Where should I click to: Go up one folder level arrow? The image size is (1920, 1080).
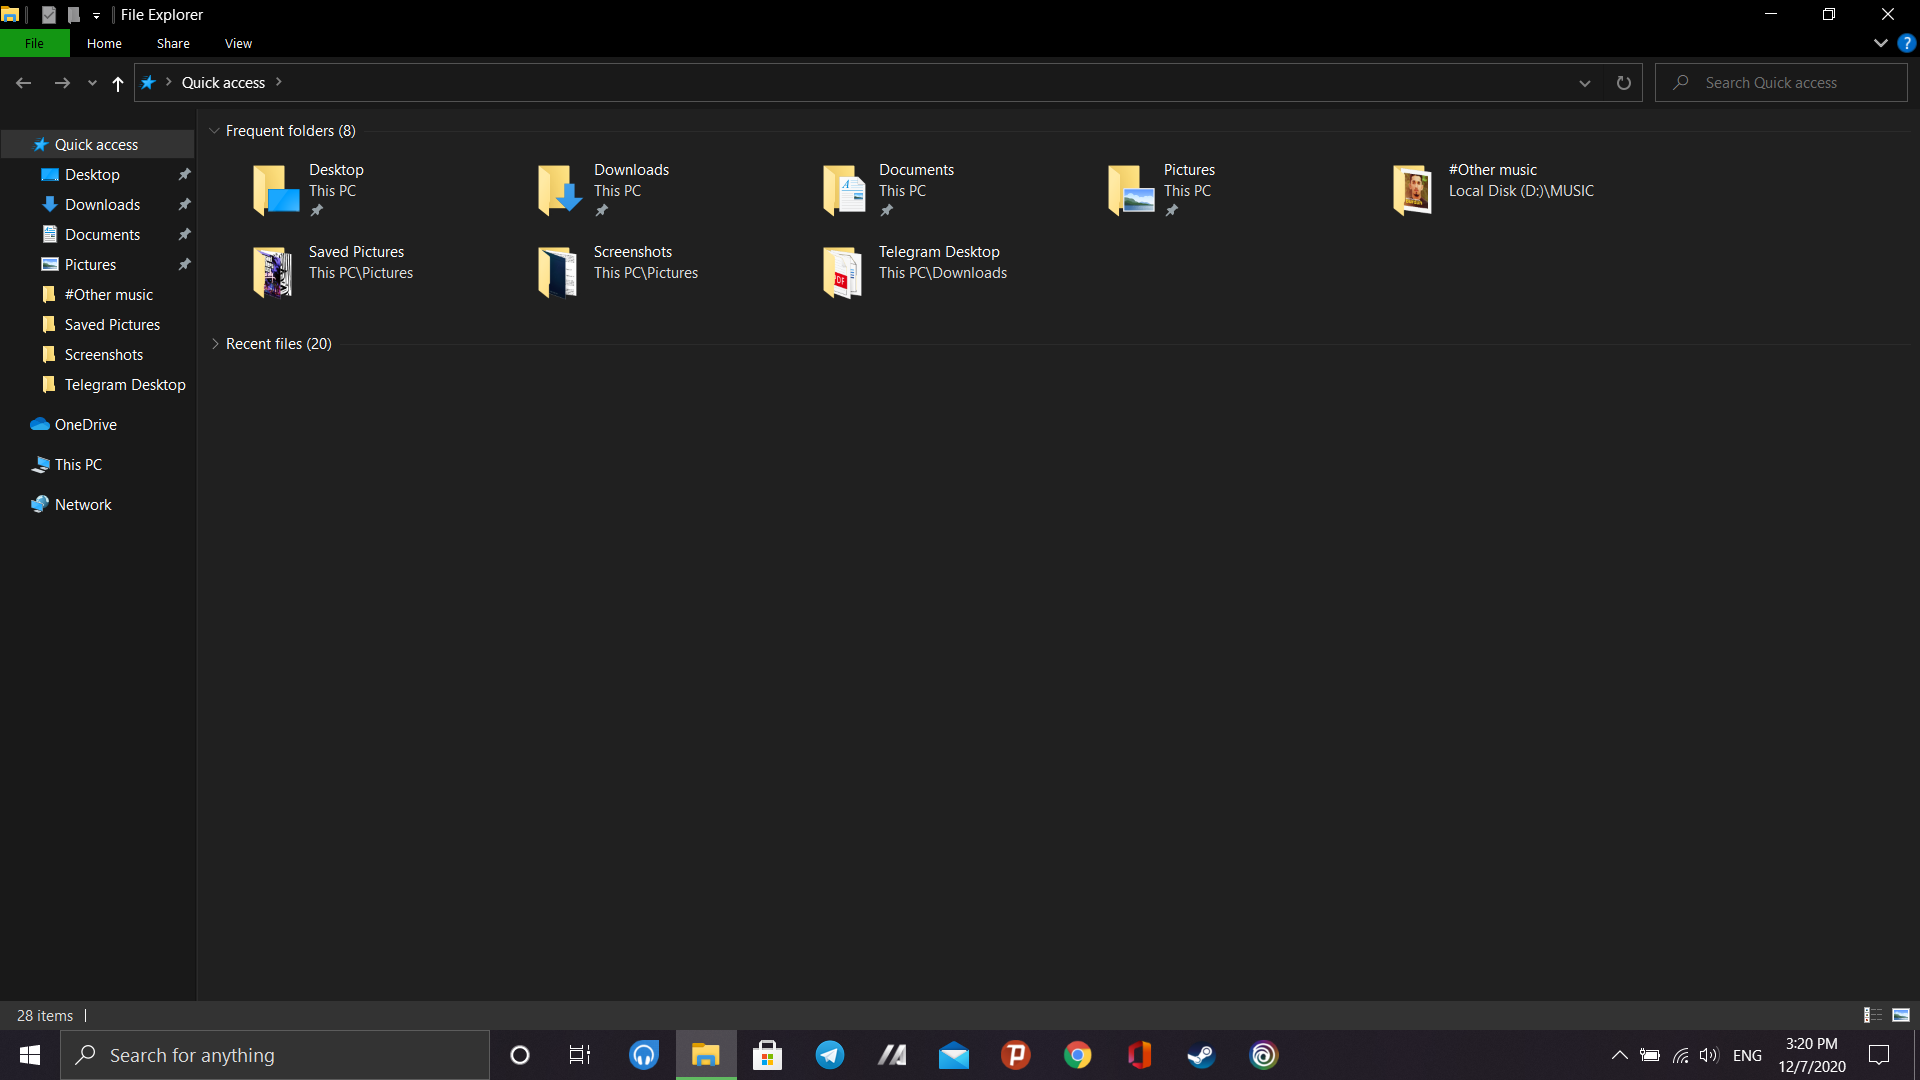pyautogui.click(x=118, y=84)
